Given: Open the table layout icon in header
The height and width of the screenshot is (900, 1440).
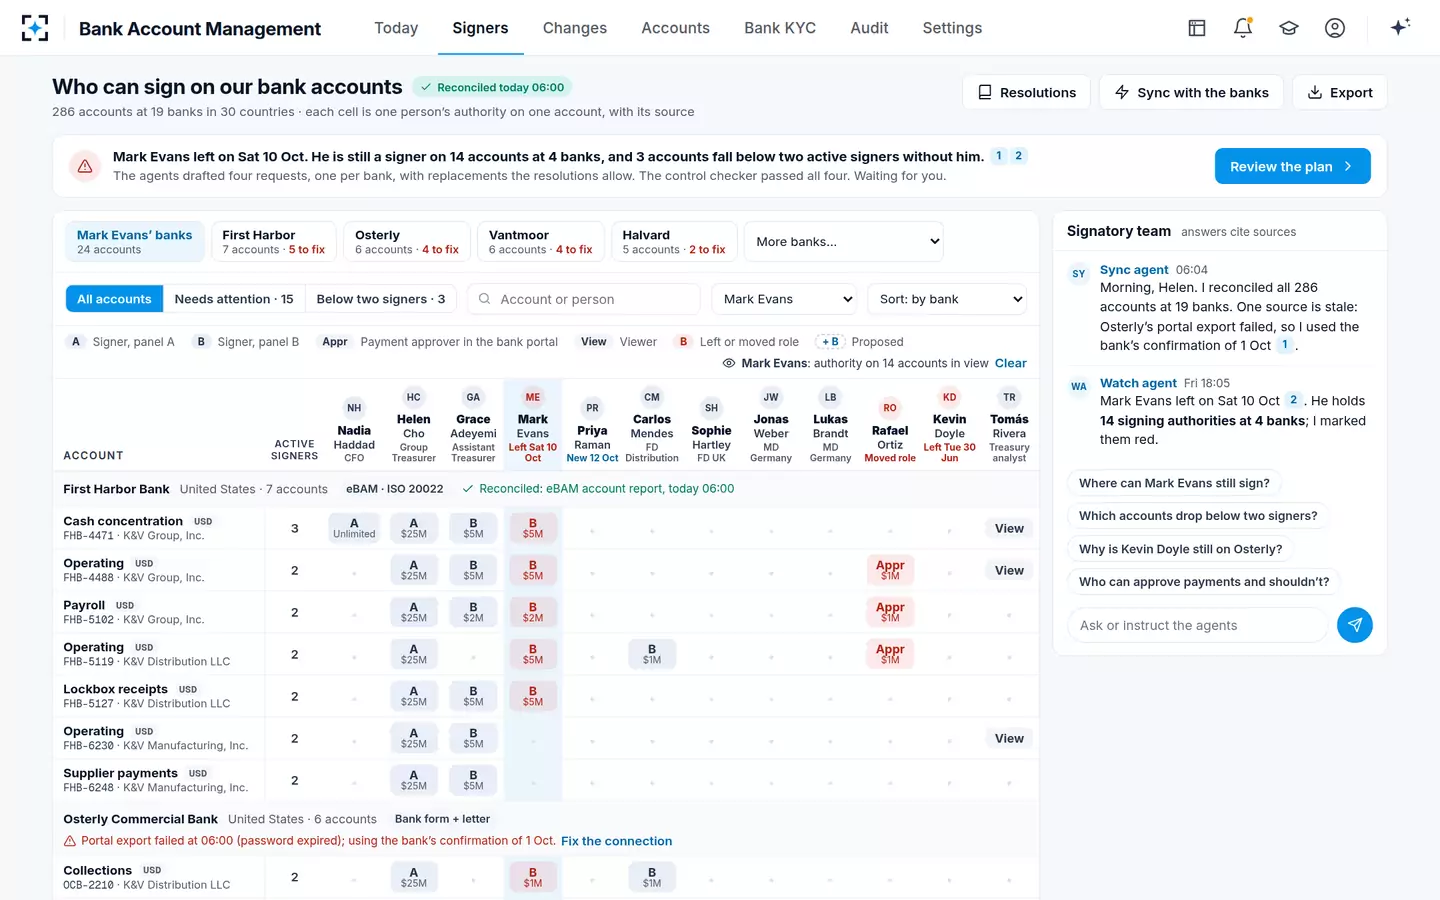Looking at the screenshot, I should [x=1197, y=28].
